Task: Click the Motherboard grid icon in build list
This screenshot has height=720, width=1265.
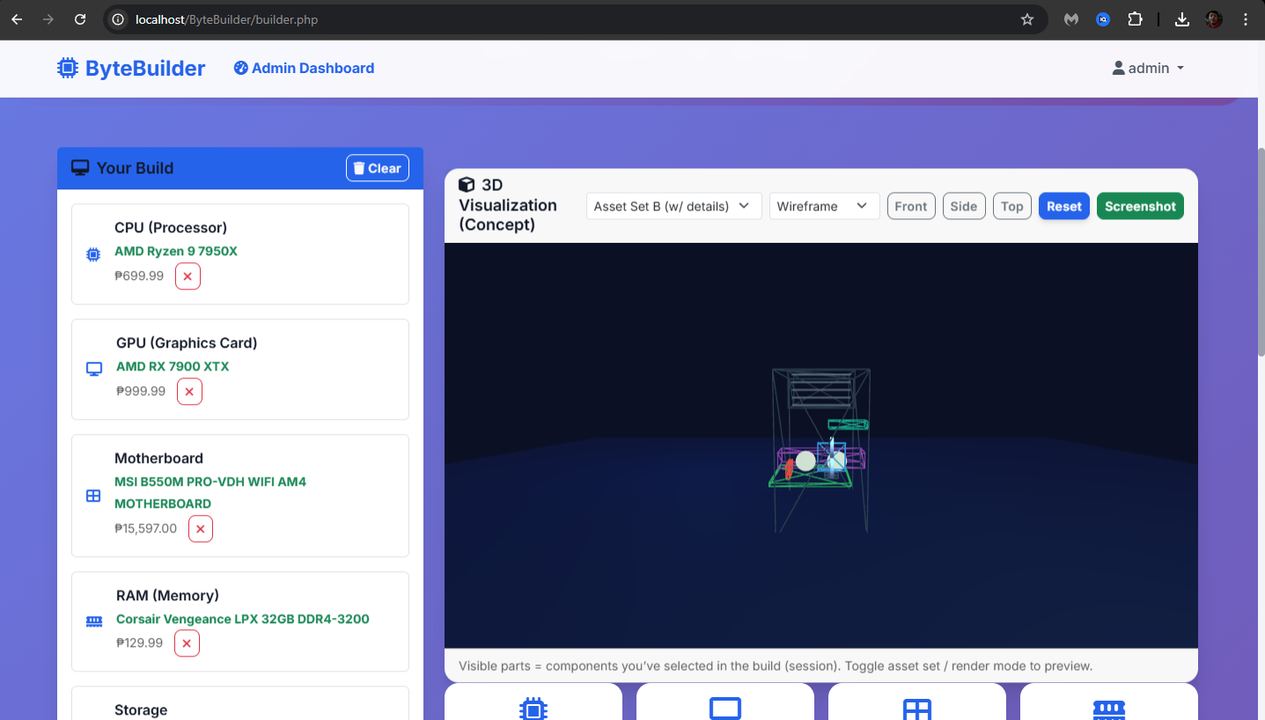Action: pos(93,496)
